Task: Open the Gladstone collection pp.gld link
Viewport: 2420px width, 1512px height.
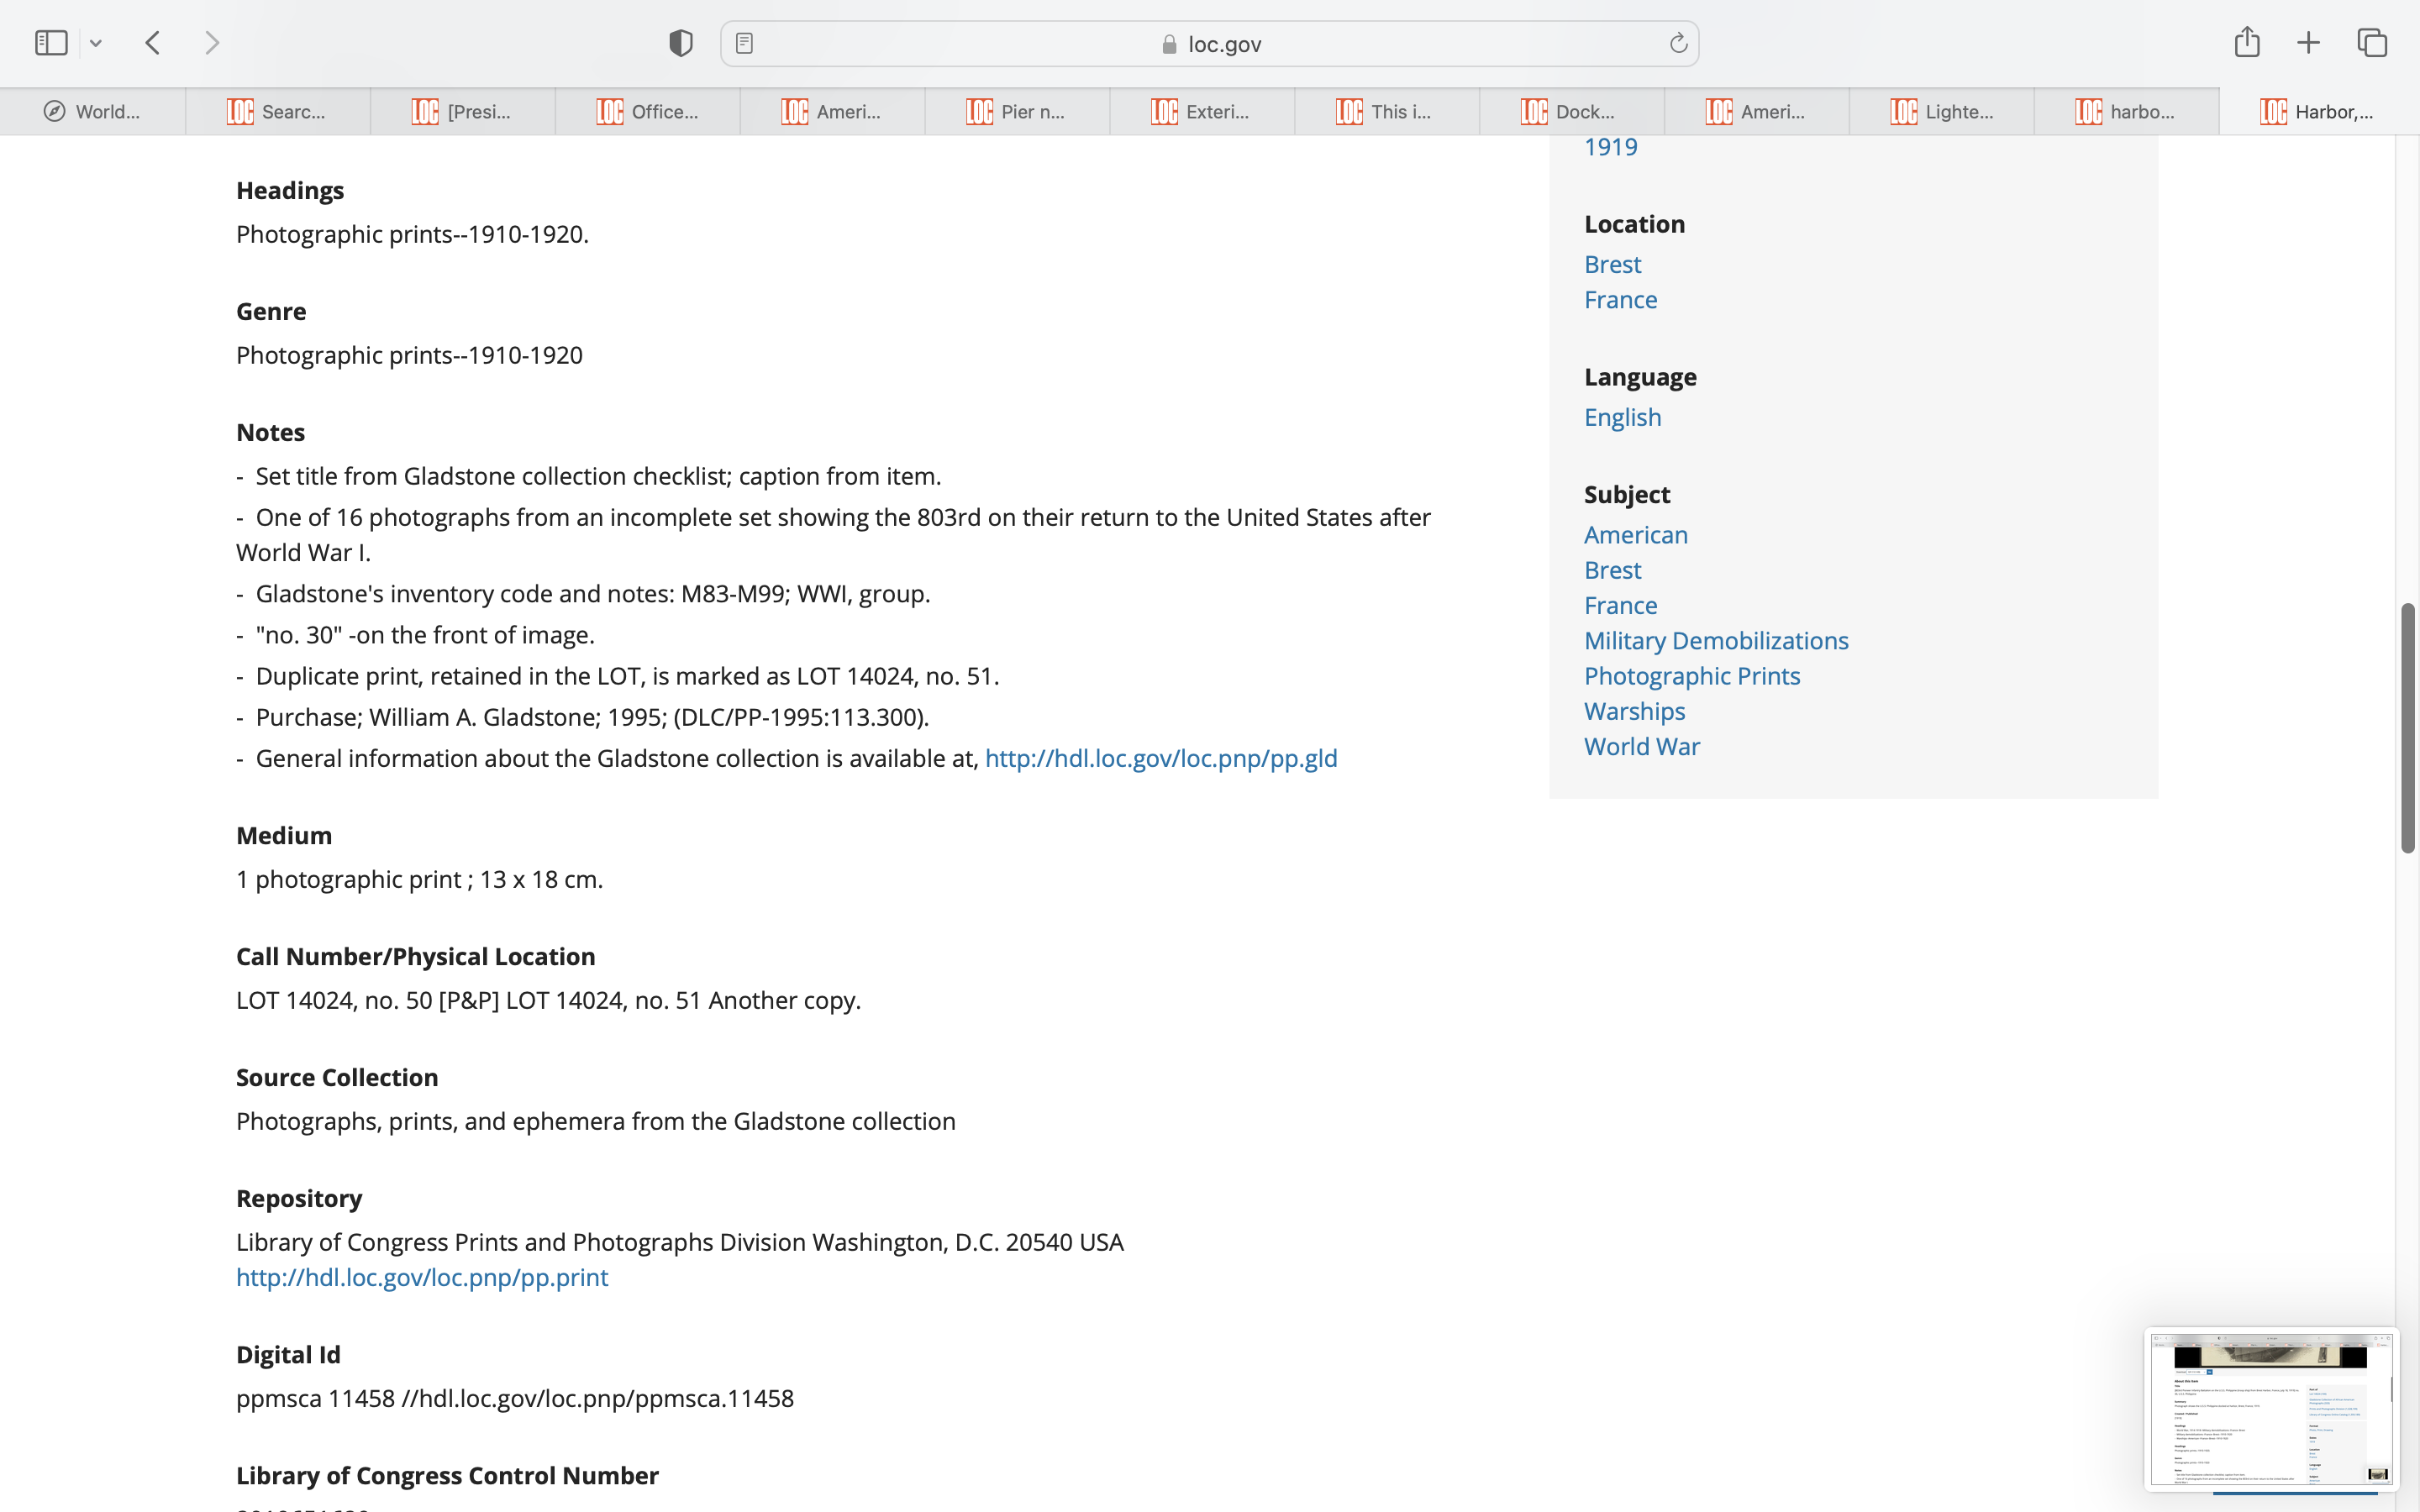Action: tap(1160, 758)
